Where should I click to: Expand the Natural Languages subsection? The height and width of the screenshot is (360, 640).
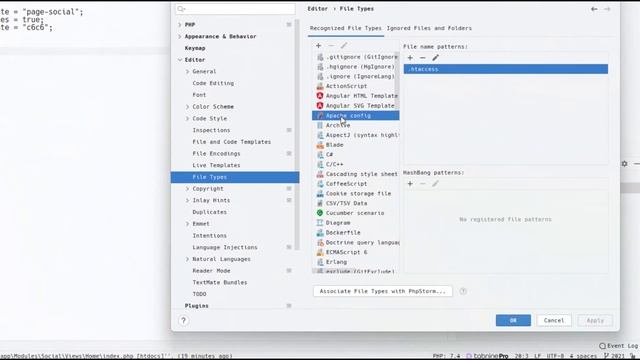coord(187,259)
